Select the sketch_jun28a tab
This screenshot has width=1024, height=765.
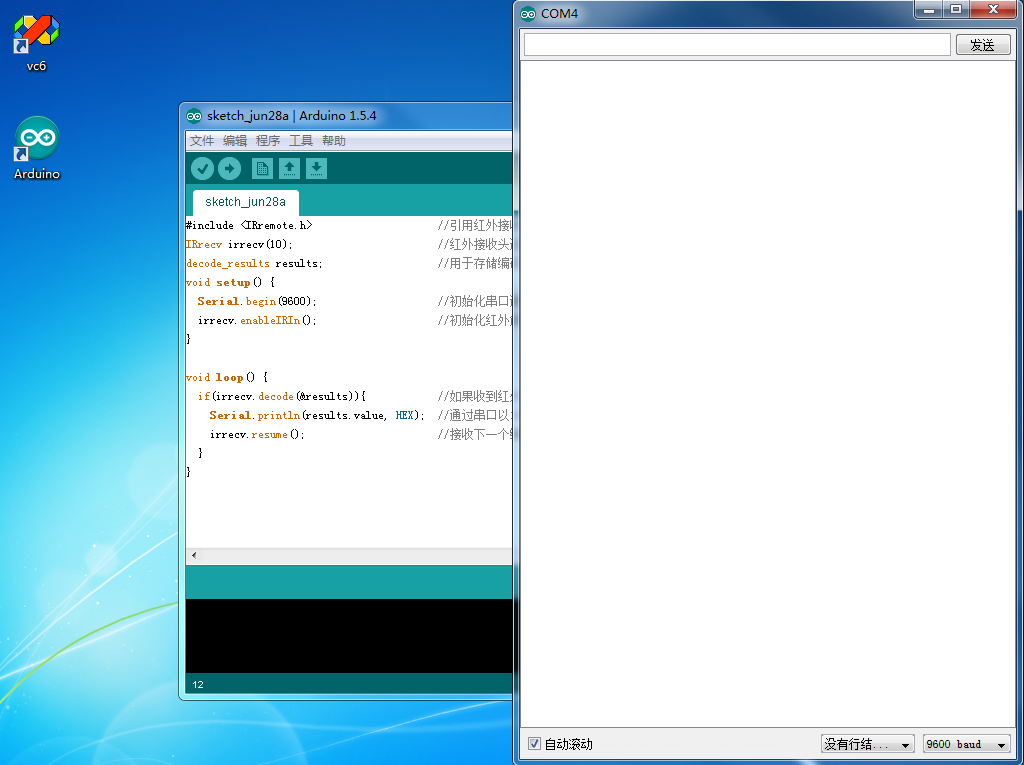[245, 201]
